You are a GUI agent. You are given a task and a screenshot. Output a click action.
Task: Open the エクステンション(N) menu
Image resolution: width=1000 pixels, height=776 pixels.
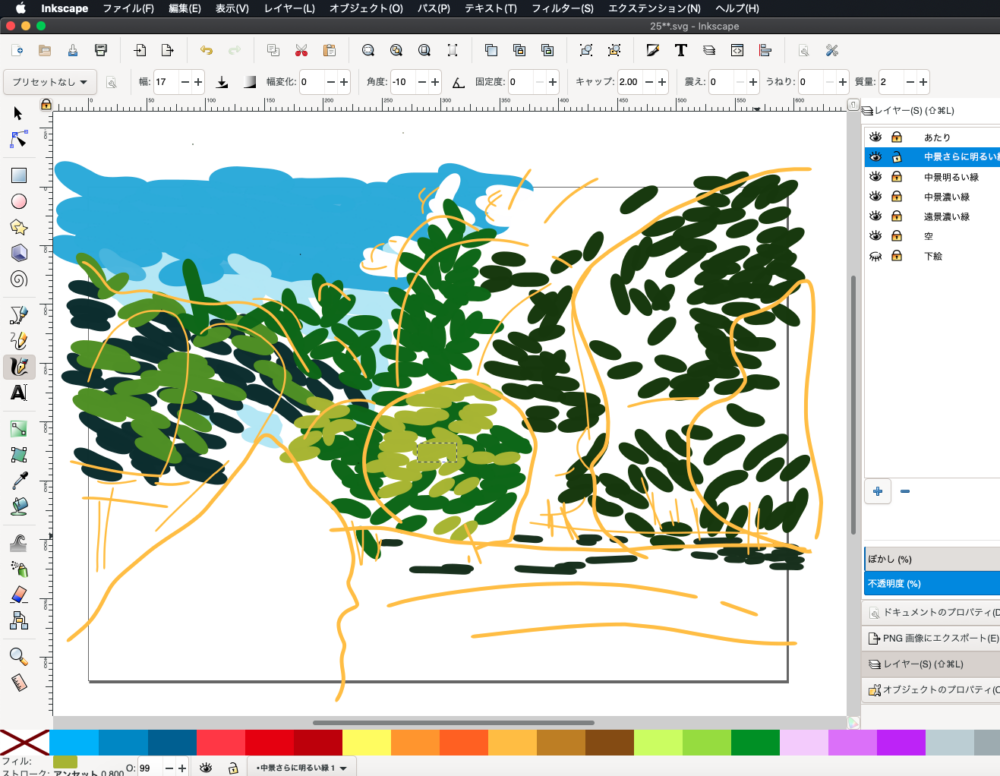(654, 8)
